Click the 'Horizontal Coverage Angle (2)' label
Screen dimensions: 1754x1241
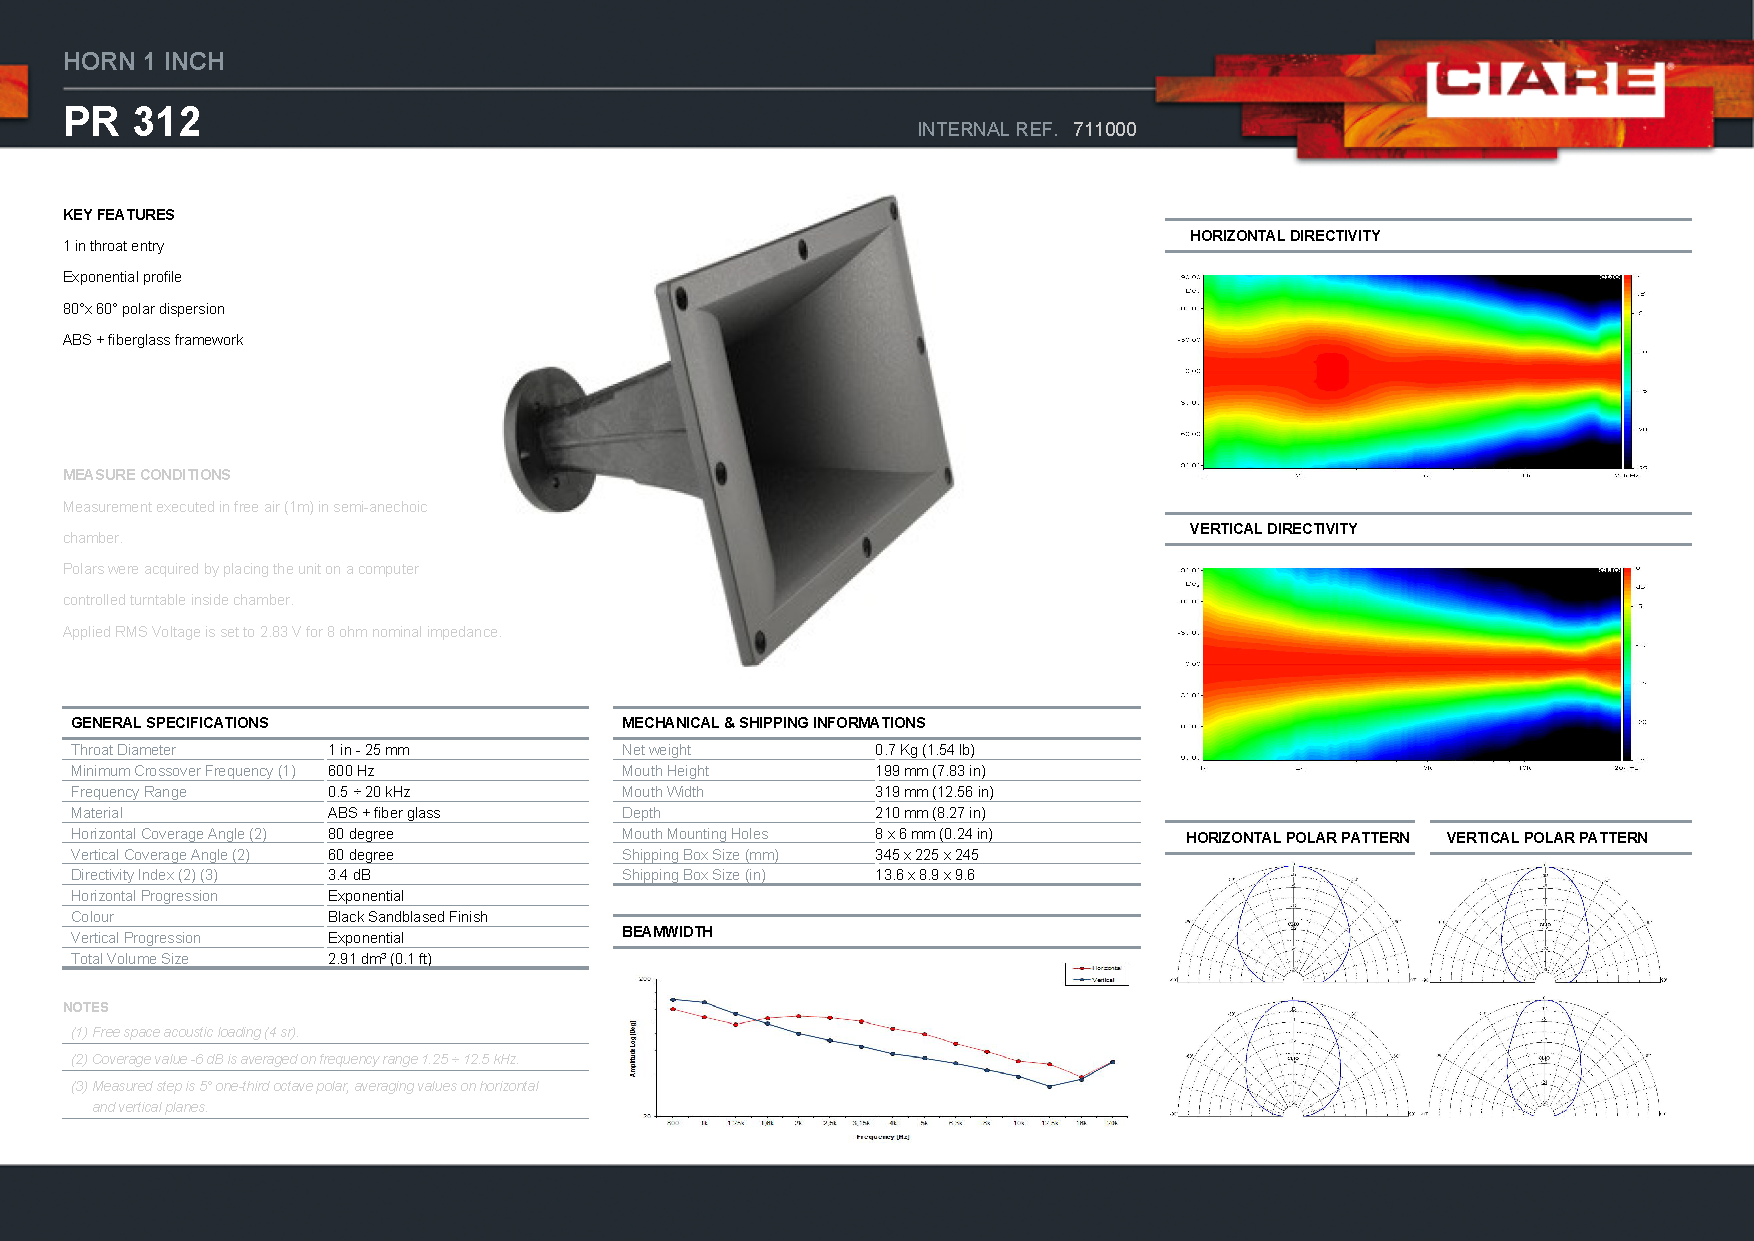pos(169,834)
